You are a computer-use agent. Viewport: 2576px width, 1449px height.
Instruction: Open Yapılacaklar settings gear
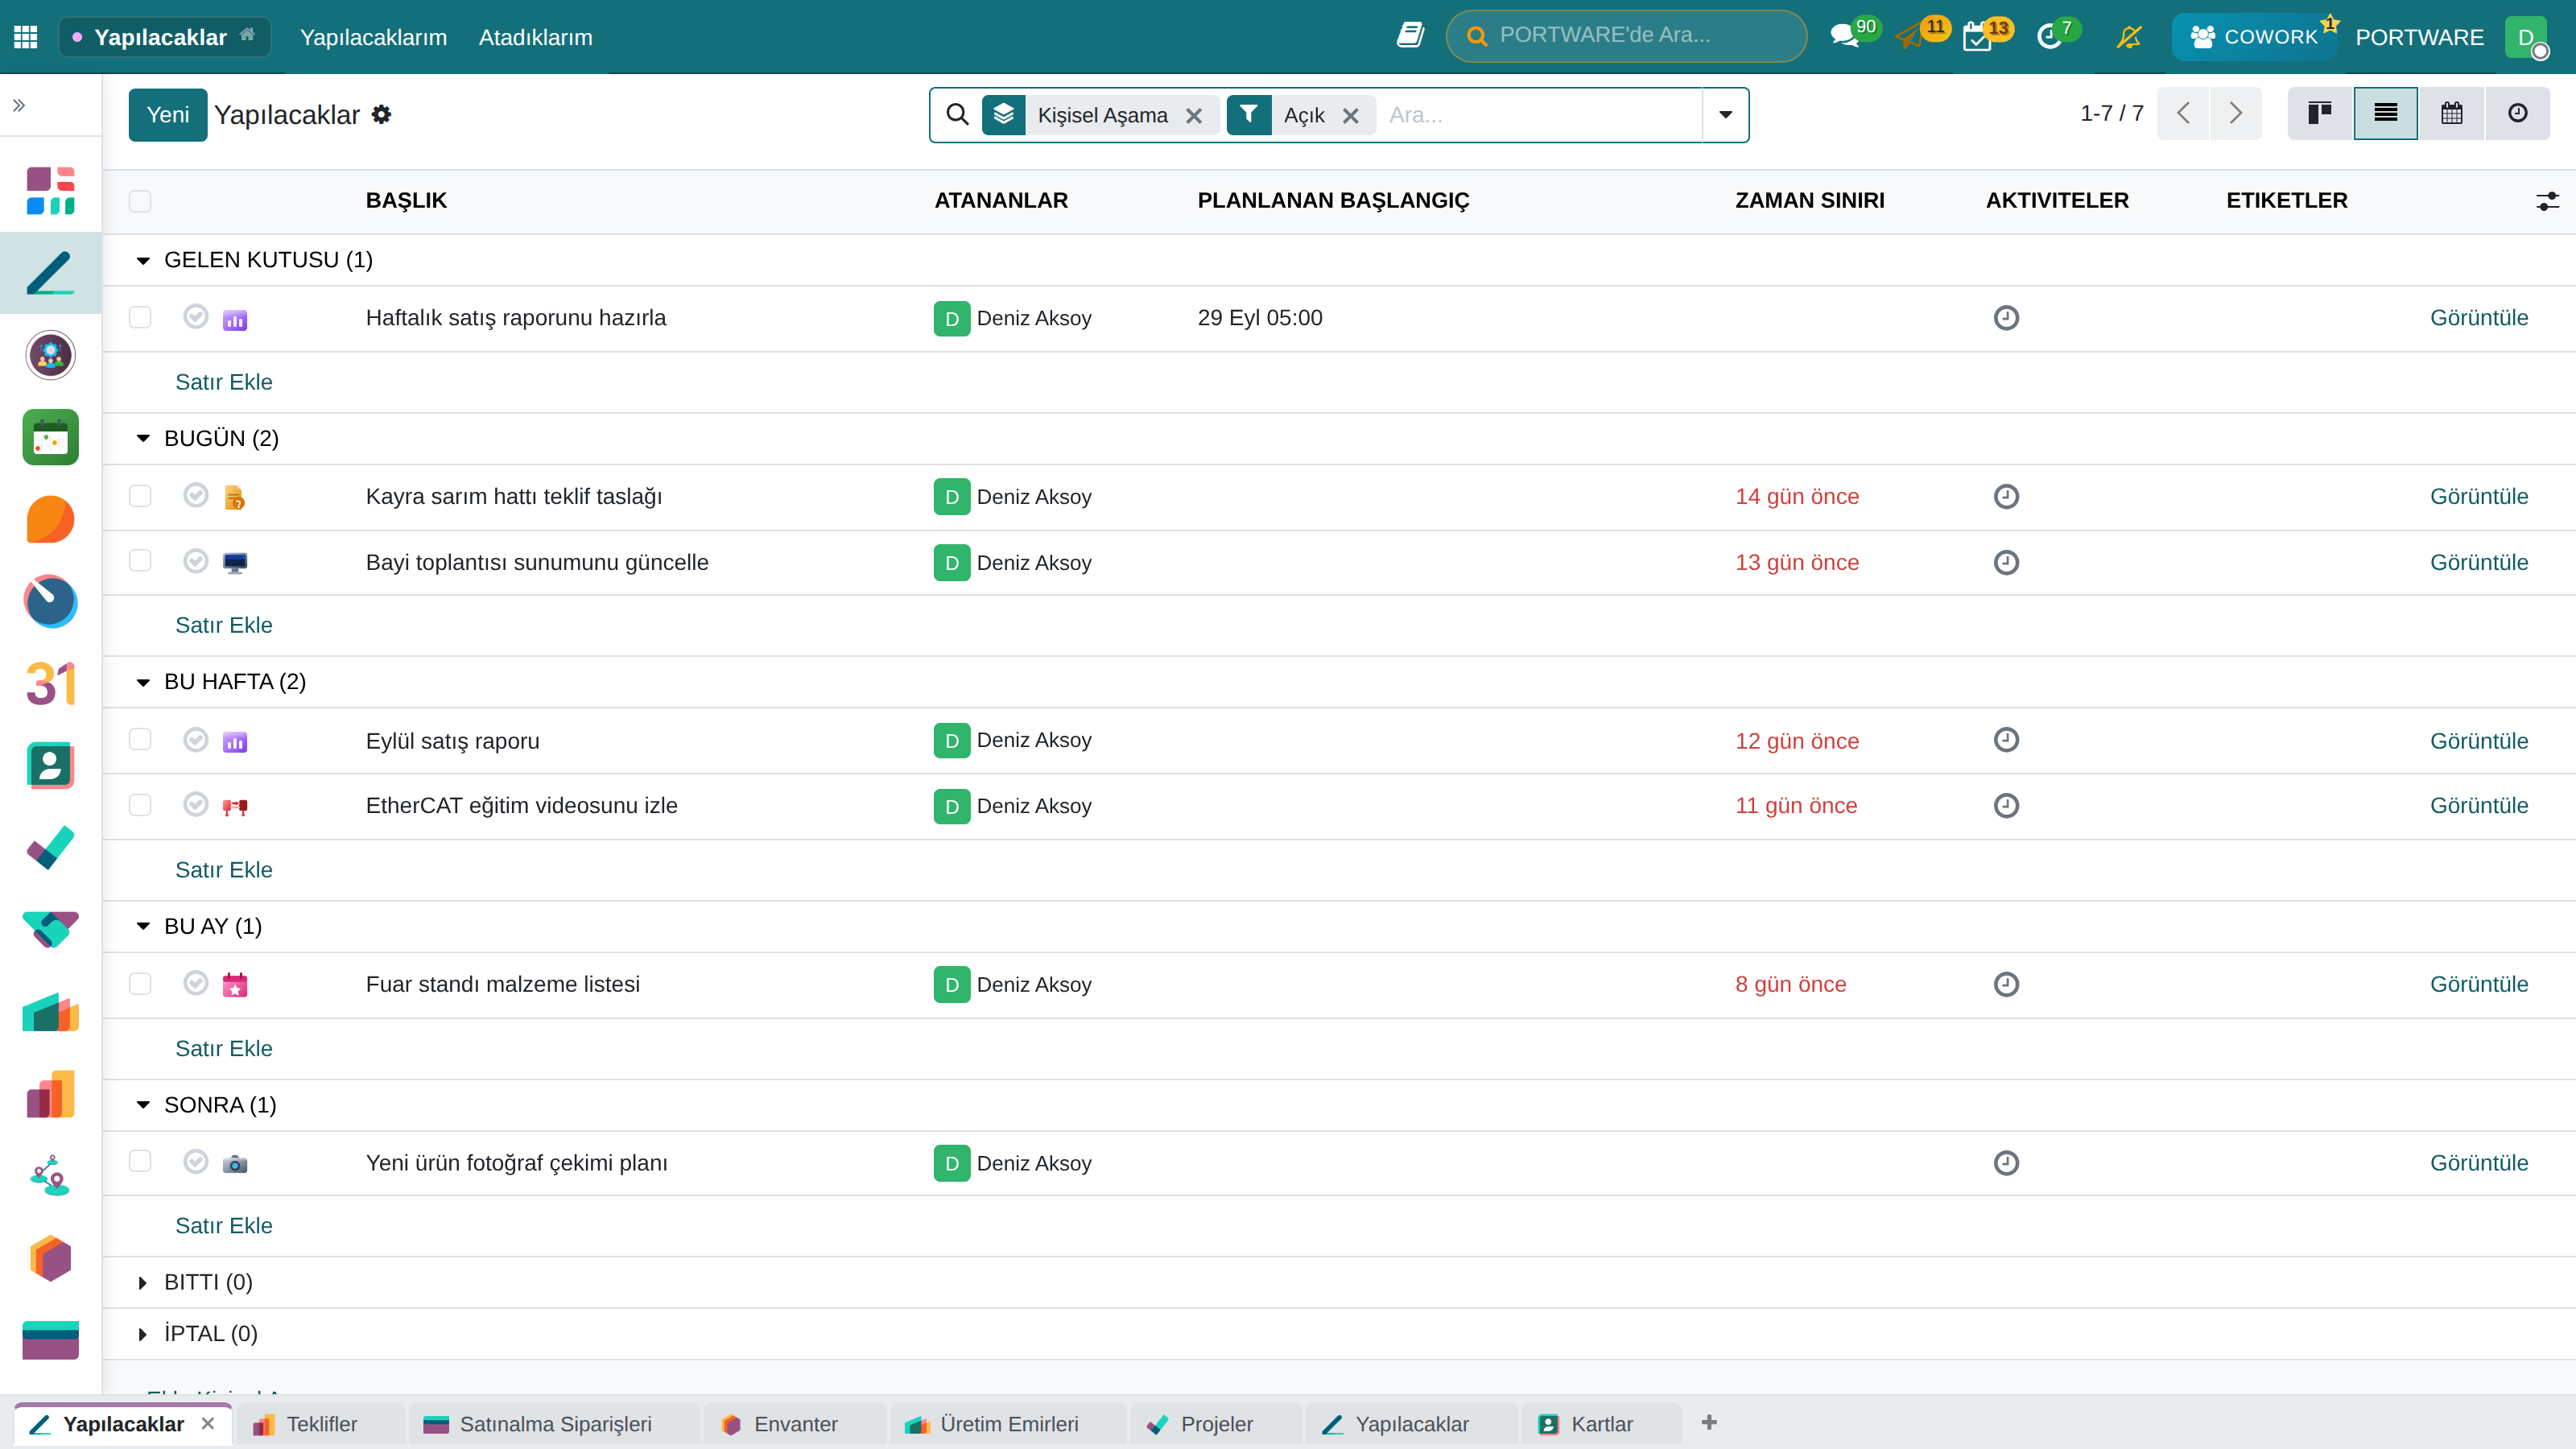click(381, 114)
